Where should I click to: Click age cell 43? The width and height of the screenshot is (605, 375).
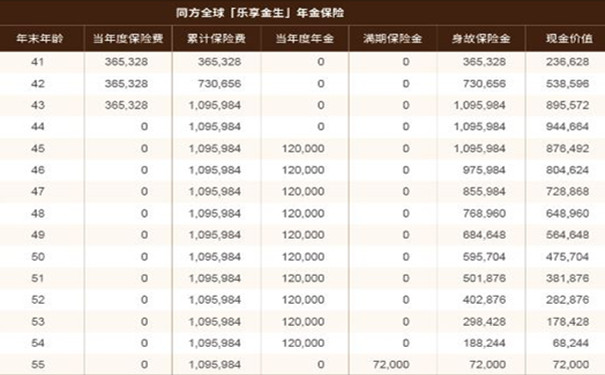tap(37, 105)
